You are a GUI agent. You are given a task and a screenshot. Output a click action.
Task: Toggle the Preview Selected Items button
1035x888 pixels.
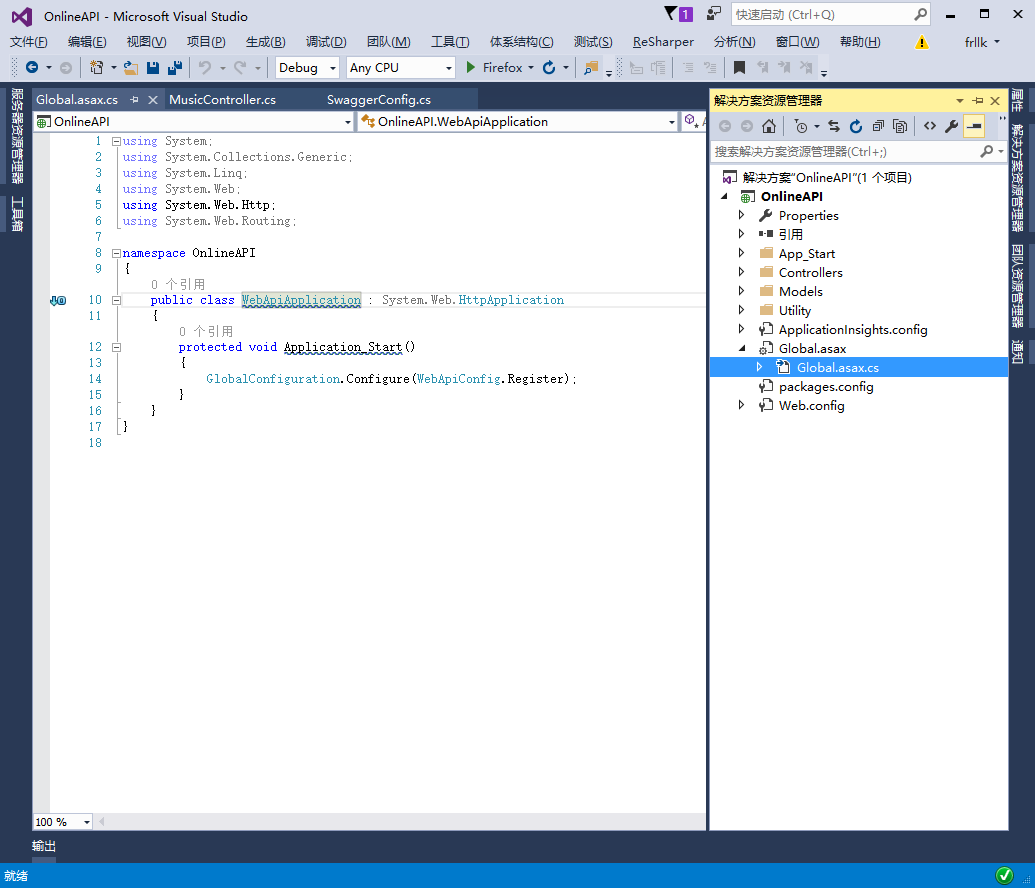(974, 126)
